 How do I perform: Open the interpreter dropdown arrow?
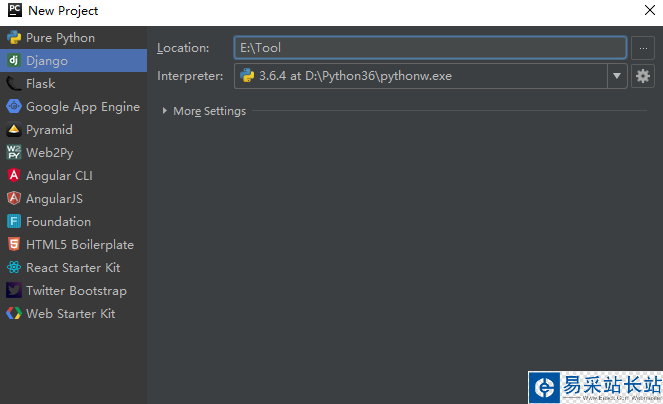pyautogui.click(x=617, y=76)
